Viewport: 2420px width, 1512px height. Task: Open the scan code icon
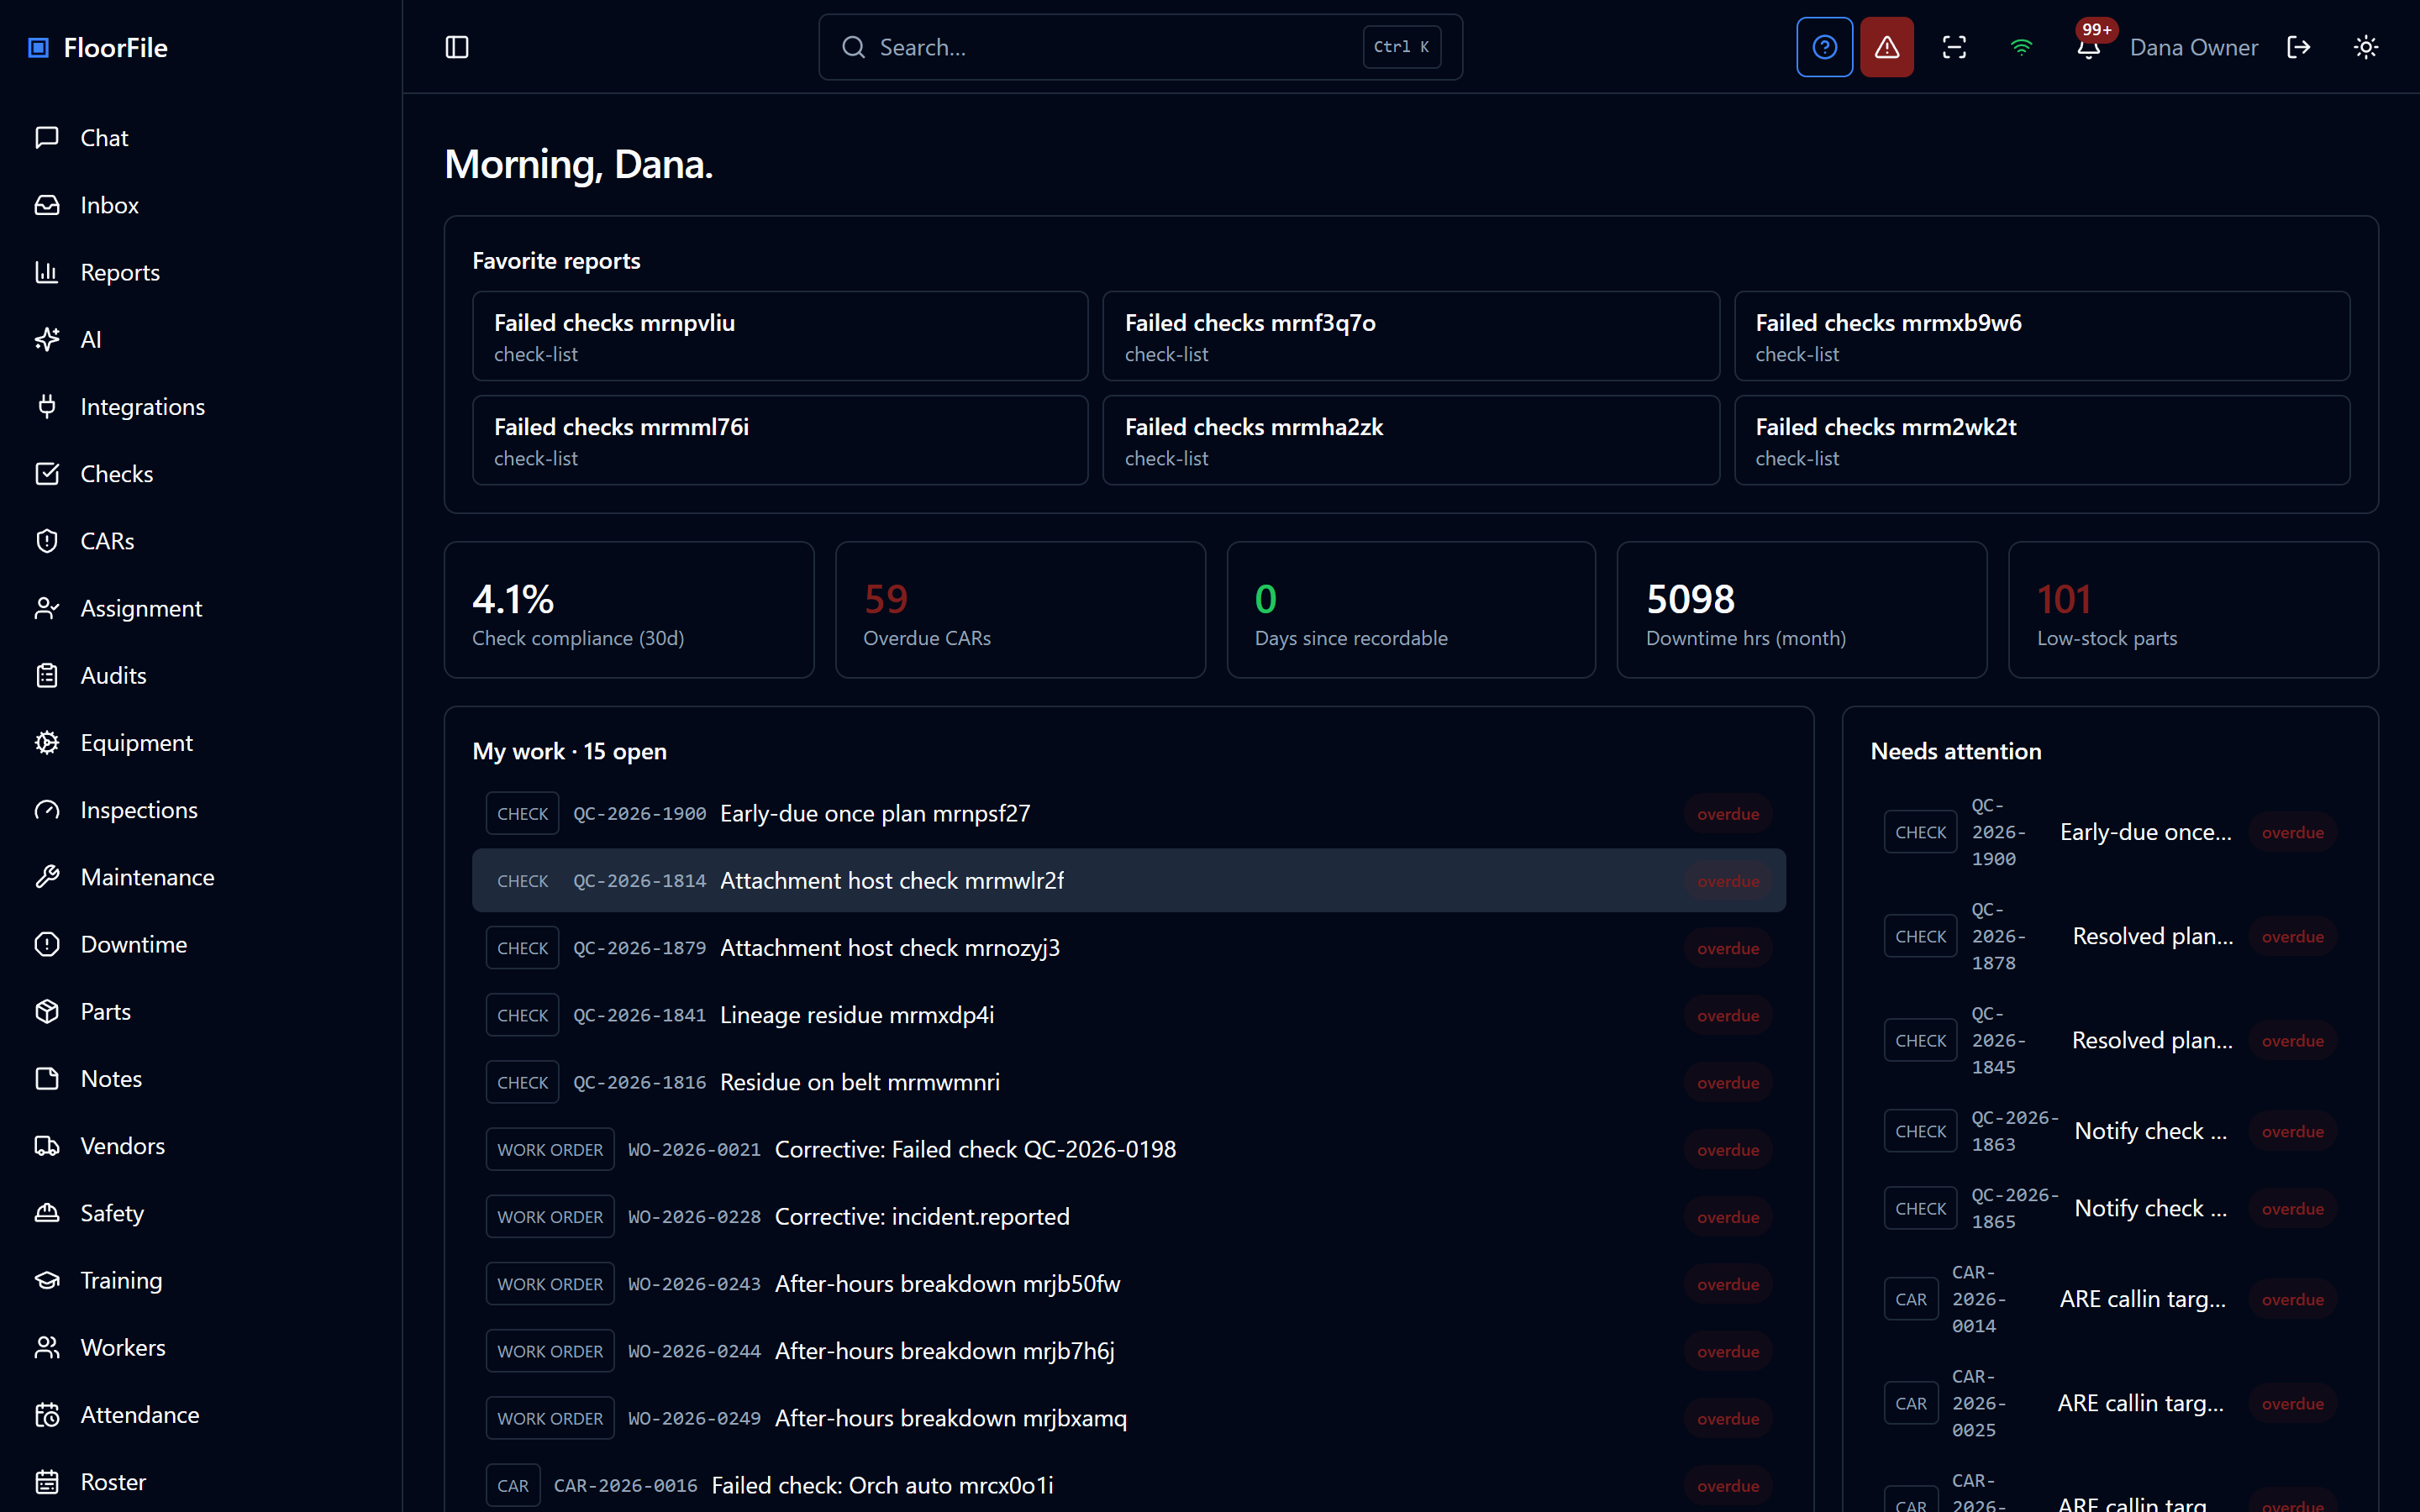pyautogui.click(x=1954, y=47)
